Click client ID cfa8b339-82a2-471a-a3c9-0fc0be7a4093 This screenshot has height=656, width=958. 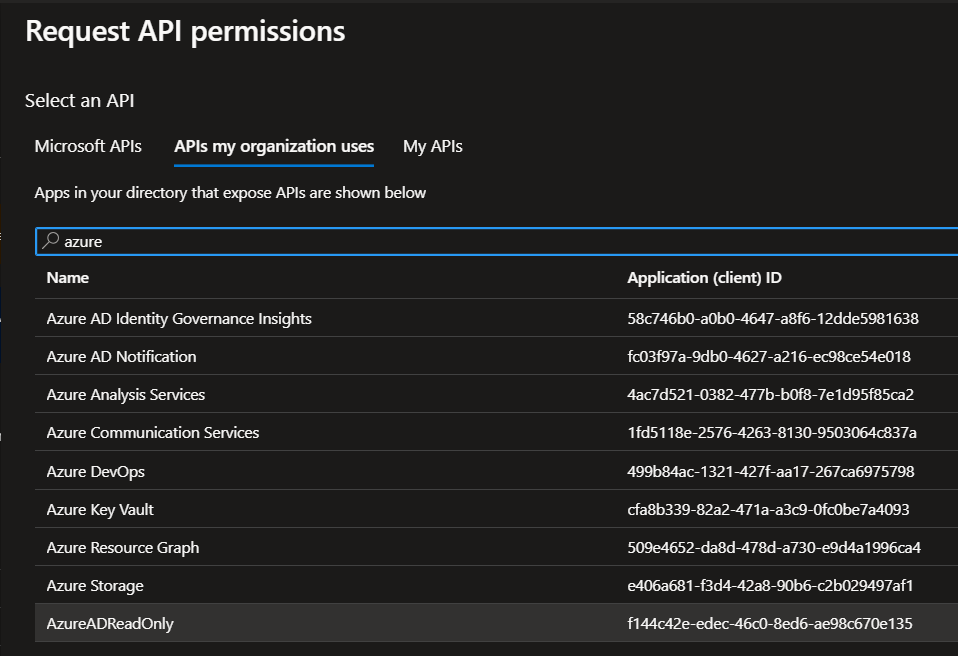coord(768,509)
